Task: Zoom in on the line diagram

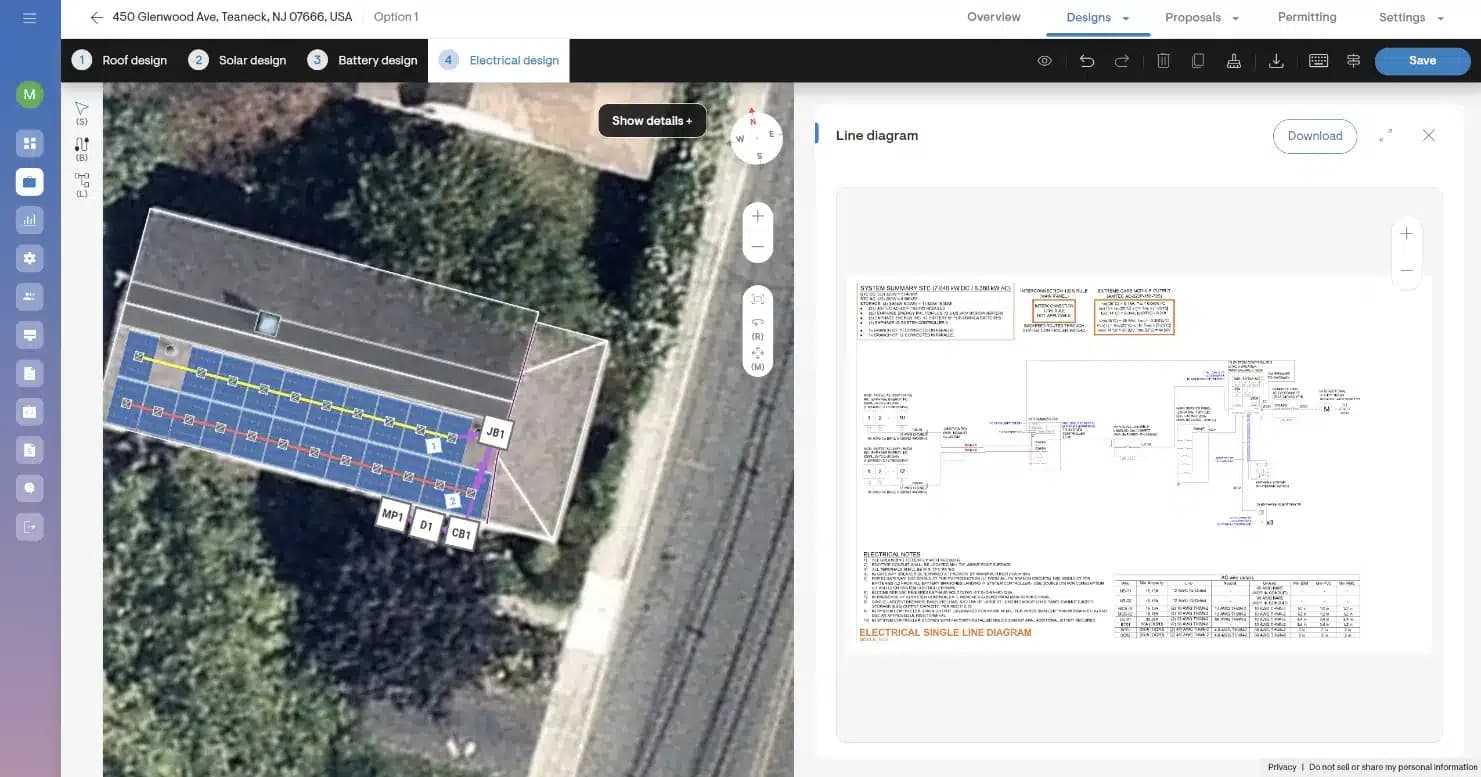Action: pos(1406,234)
